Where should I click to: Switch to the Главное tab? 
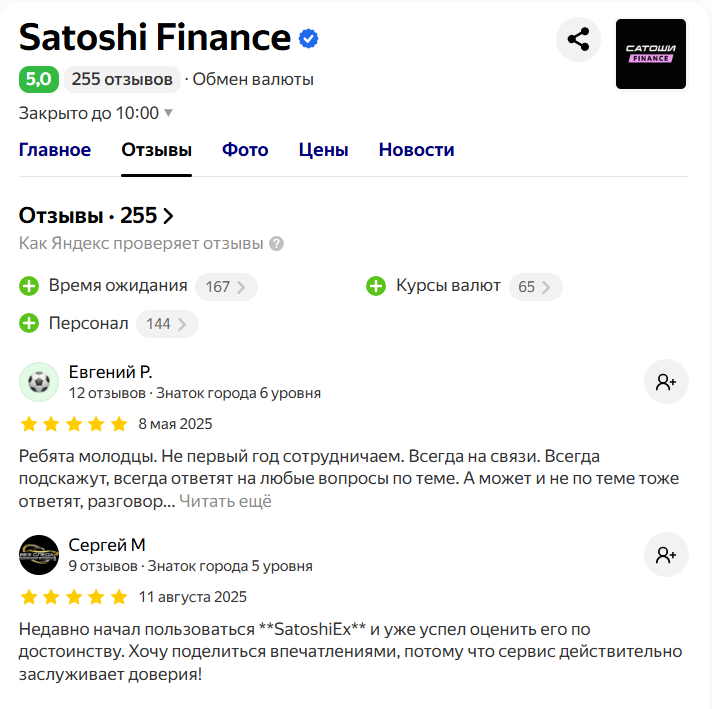point(55,150)
